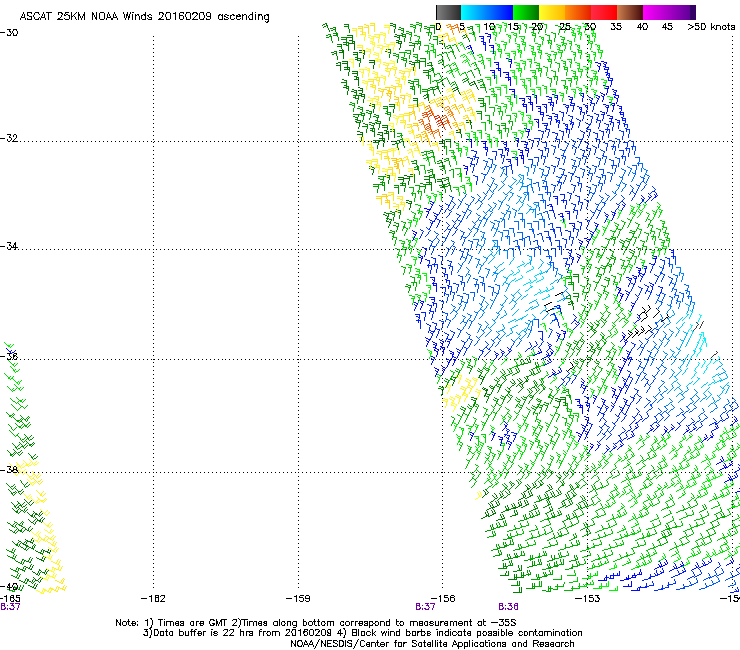Screen dimensions: 740x650
Task: Click the purple '8:38' swath time label
Action: pos(508,607)
